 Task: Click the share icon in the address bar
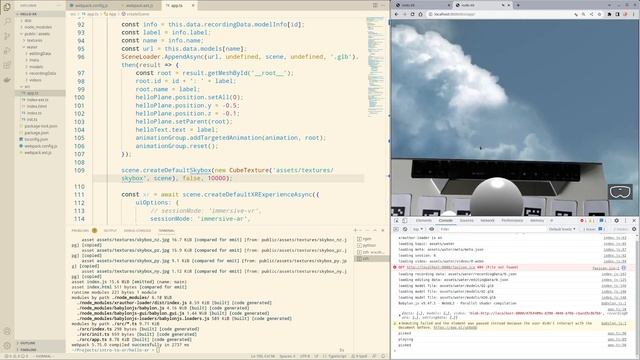[591, 14]
